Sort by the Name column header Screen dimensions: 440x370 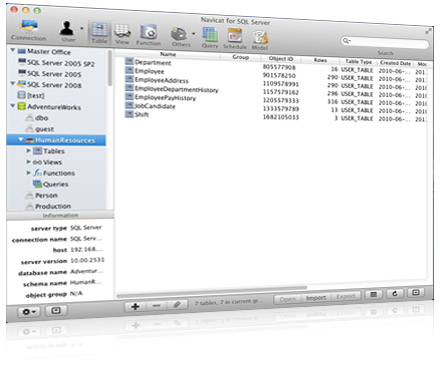tap(168, 54)
